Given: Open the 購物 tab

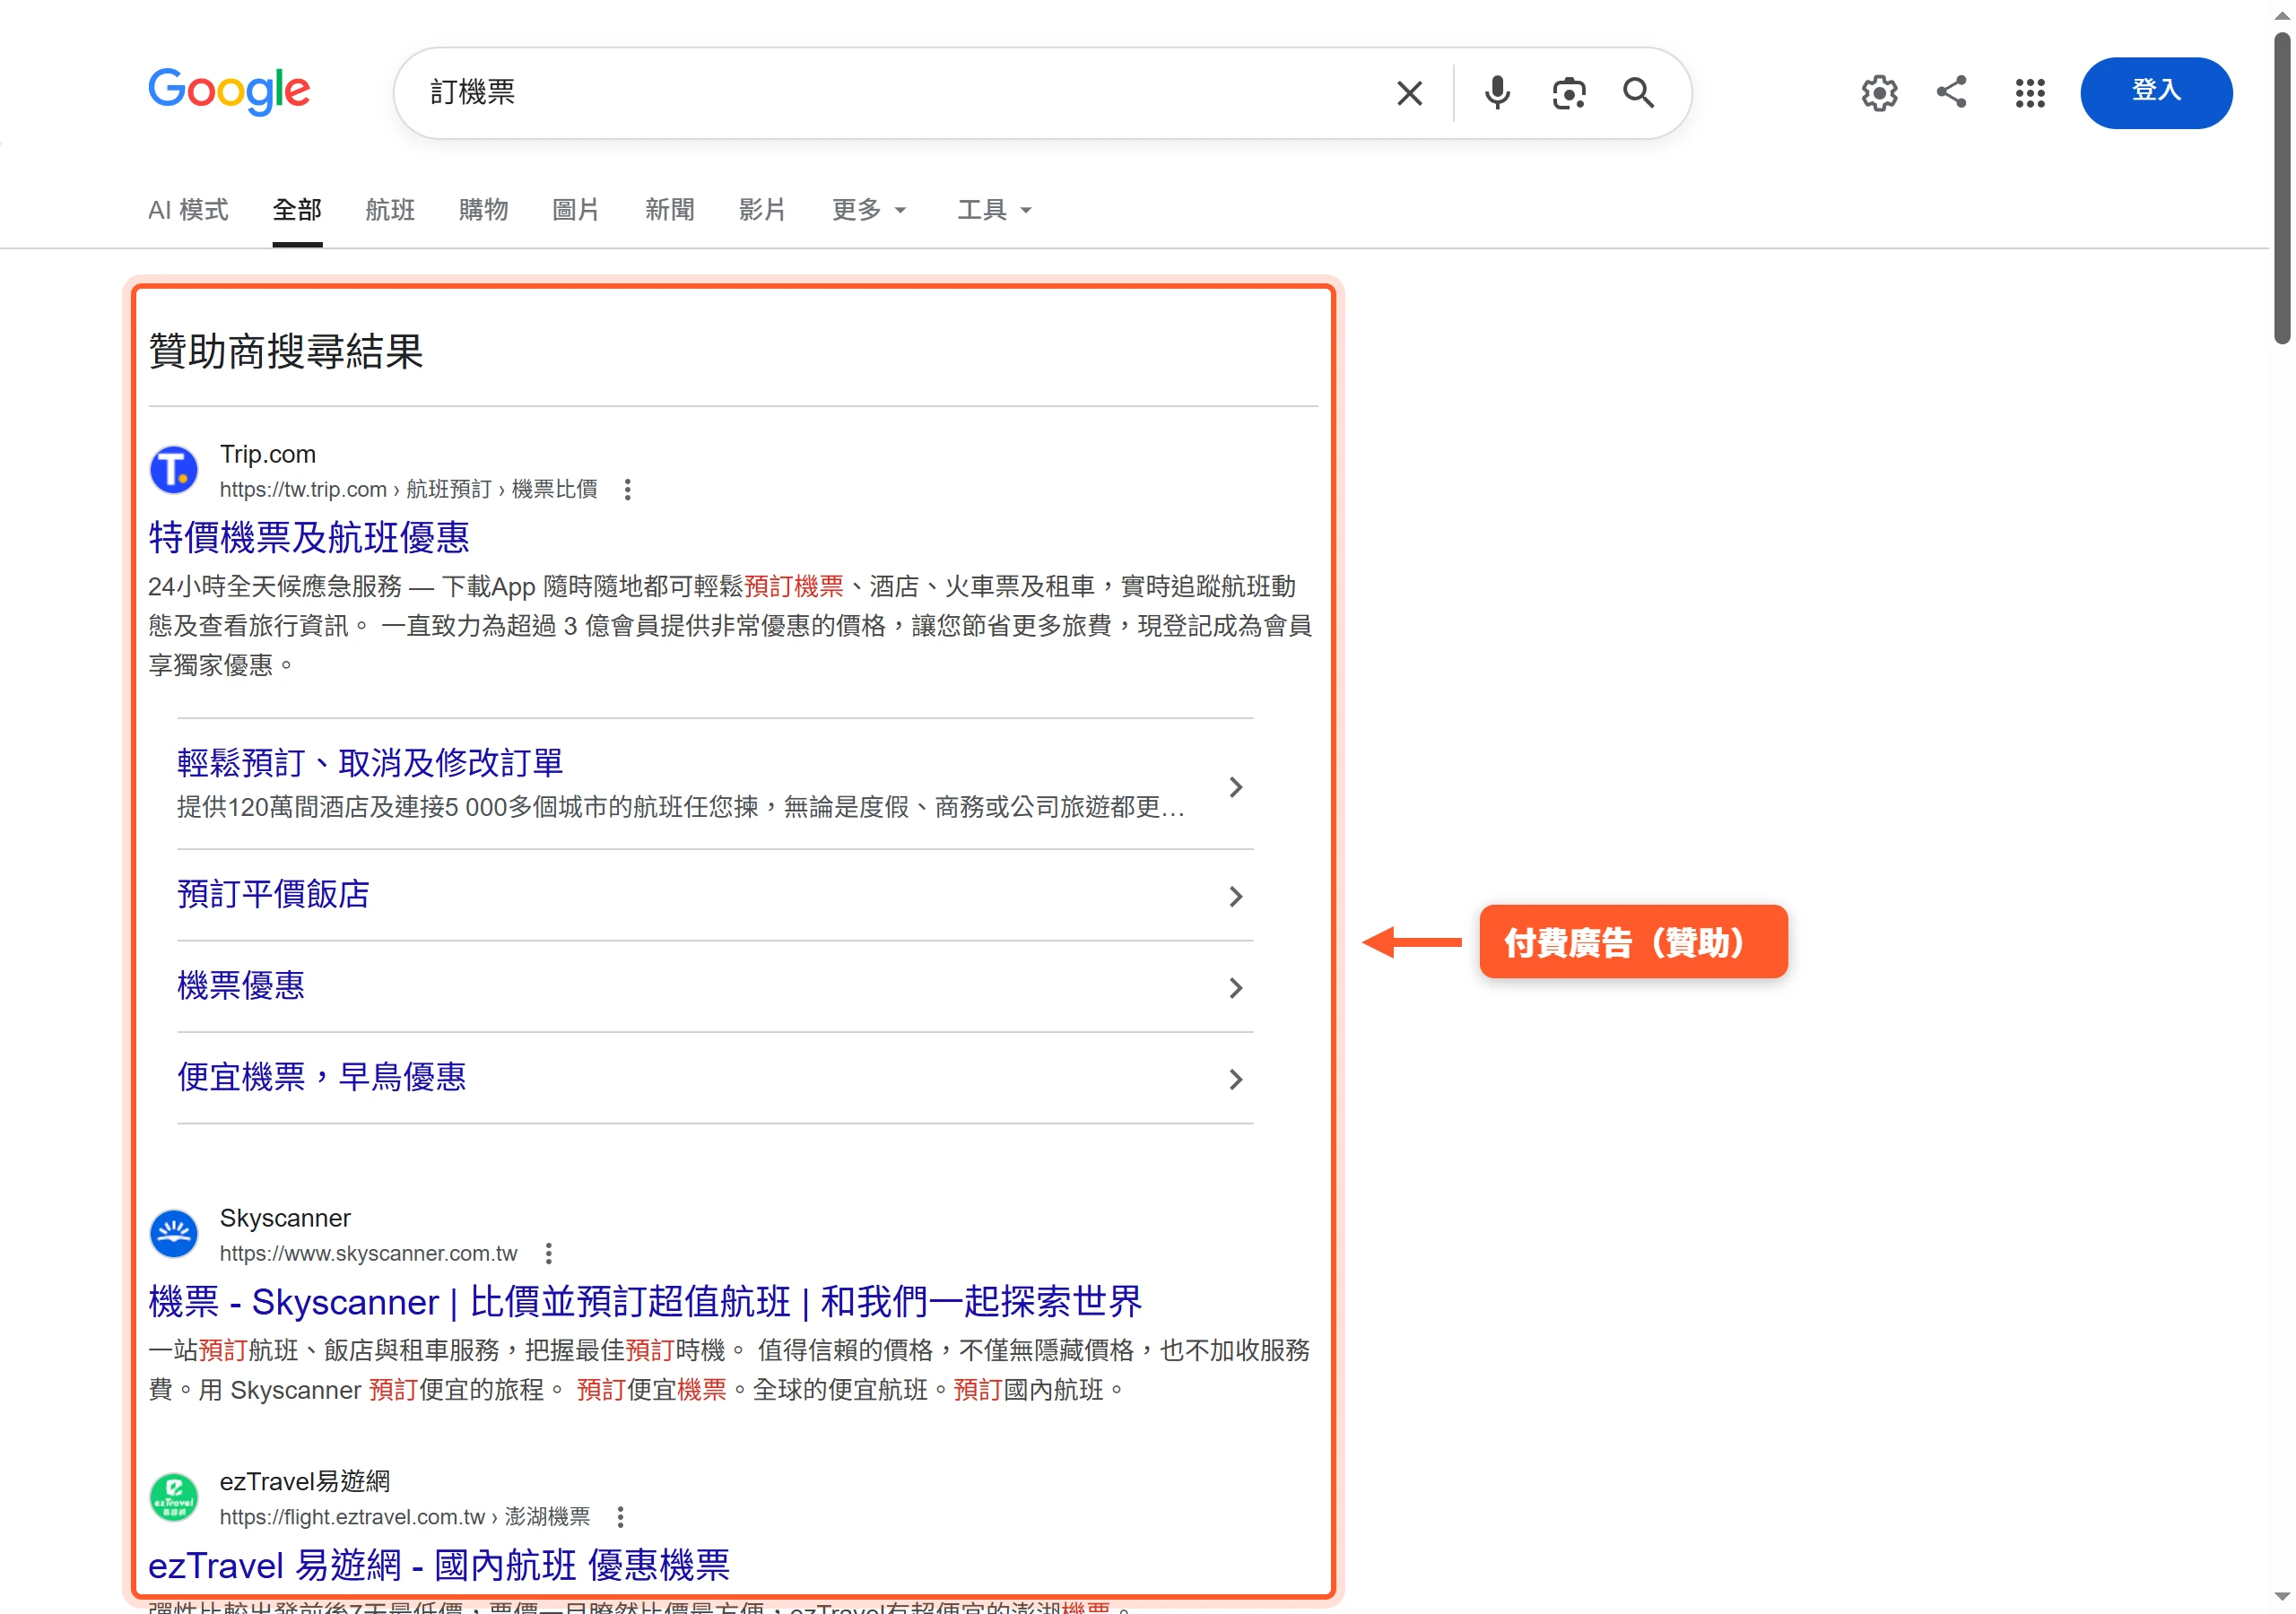Looking at the screenshot, I should 483,209.
